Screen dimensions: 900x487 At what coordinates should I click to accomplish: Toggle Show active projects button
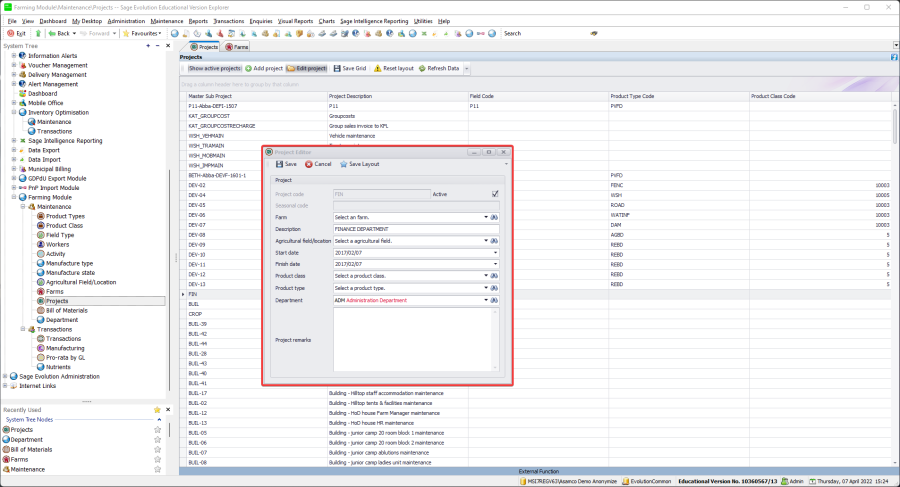pyautogui.click(x=214, y=68)
